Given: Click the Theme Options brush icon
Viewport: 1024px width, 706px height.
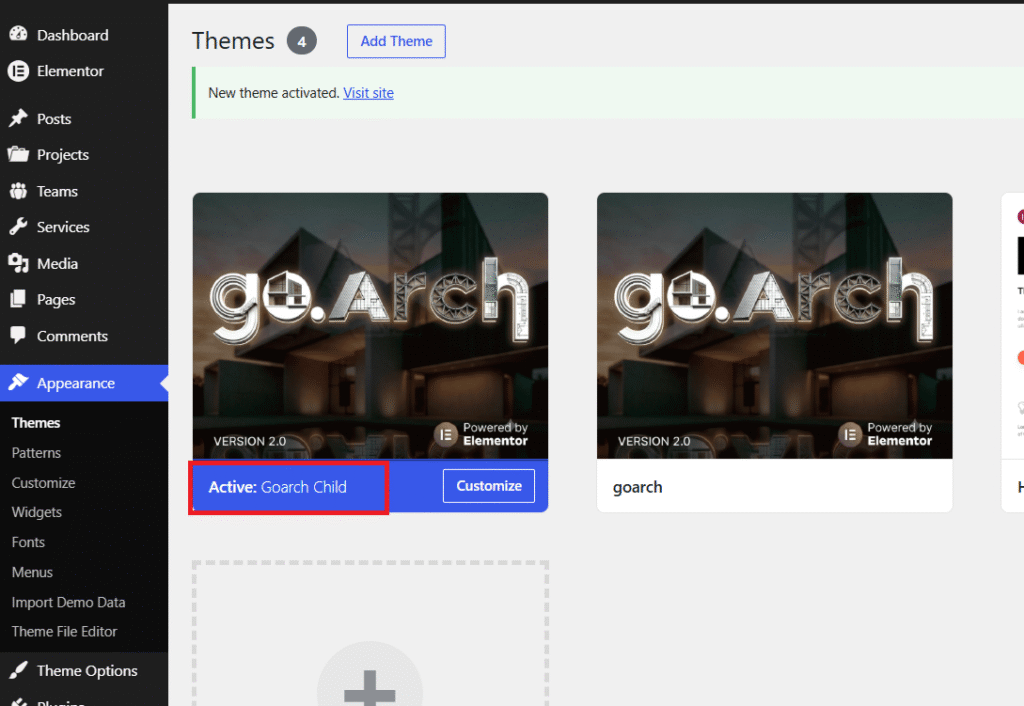Looking at the screenshot, I should click(18, 670).
